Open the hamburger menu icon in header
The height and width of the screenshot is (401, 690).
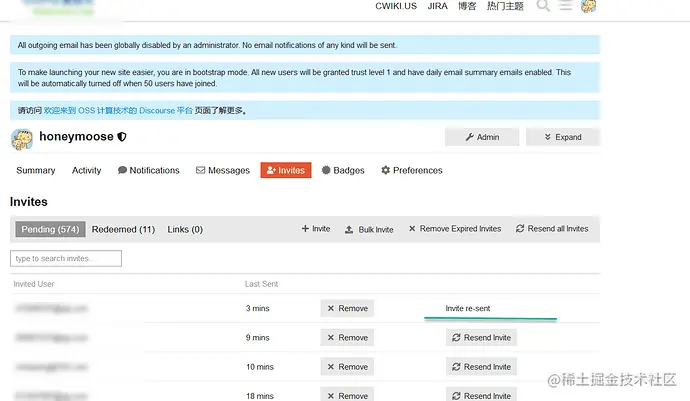coord(565,6)
